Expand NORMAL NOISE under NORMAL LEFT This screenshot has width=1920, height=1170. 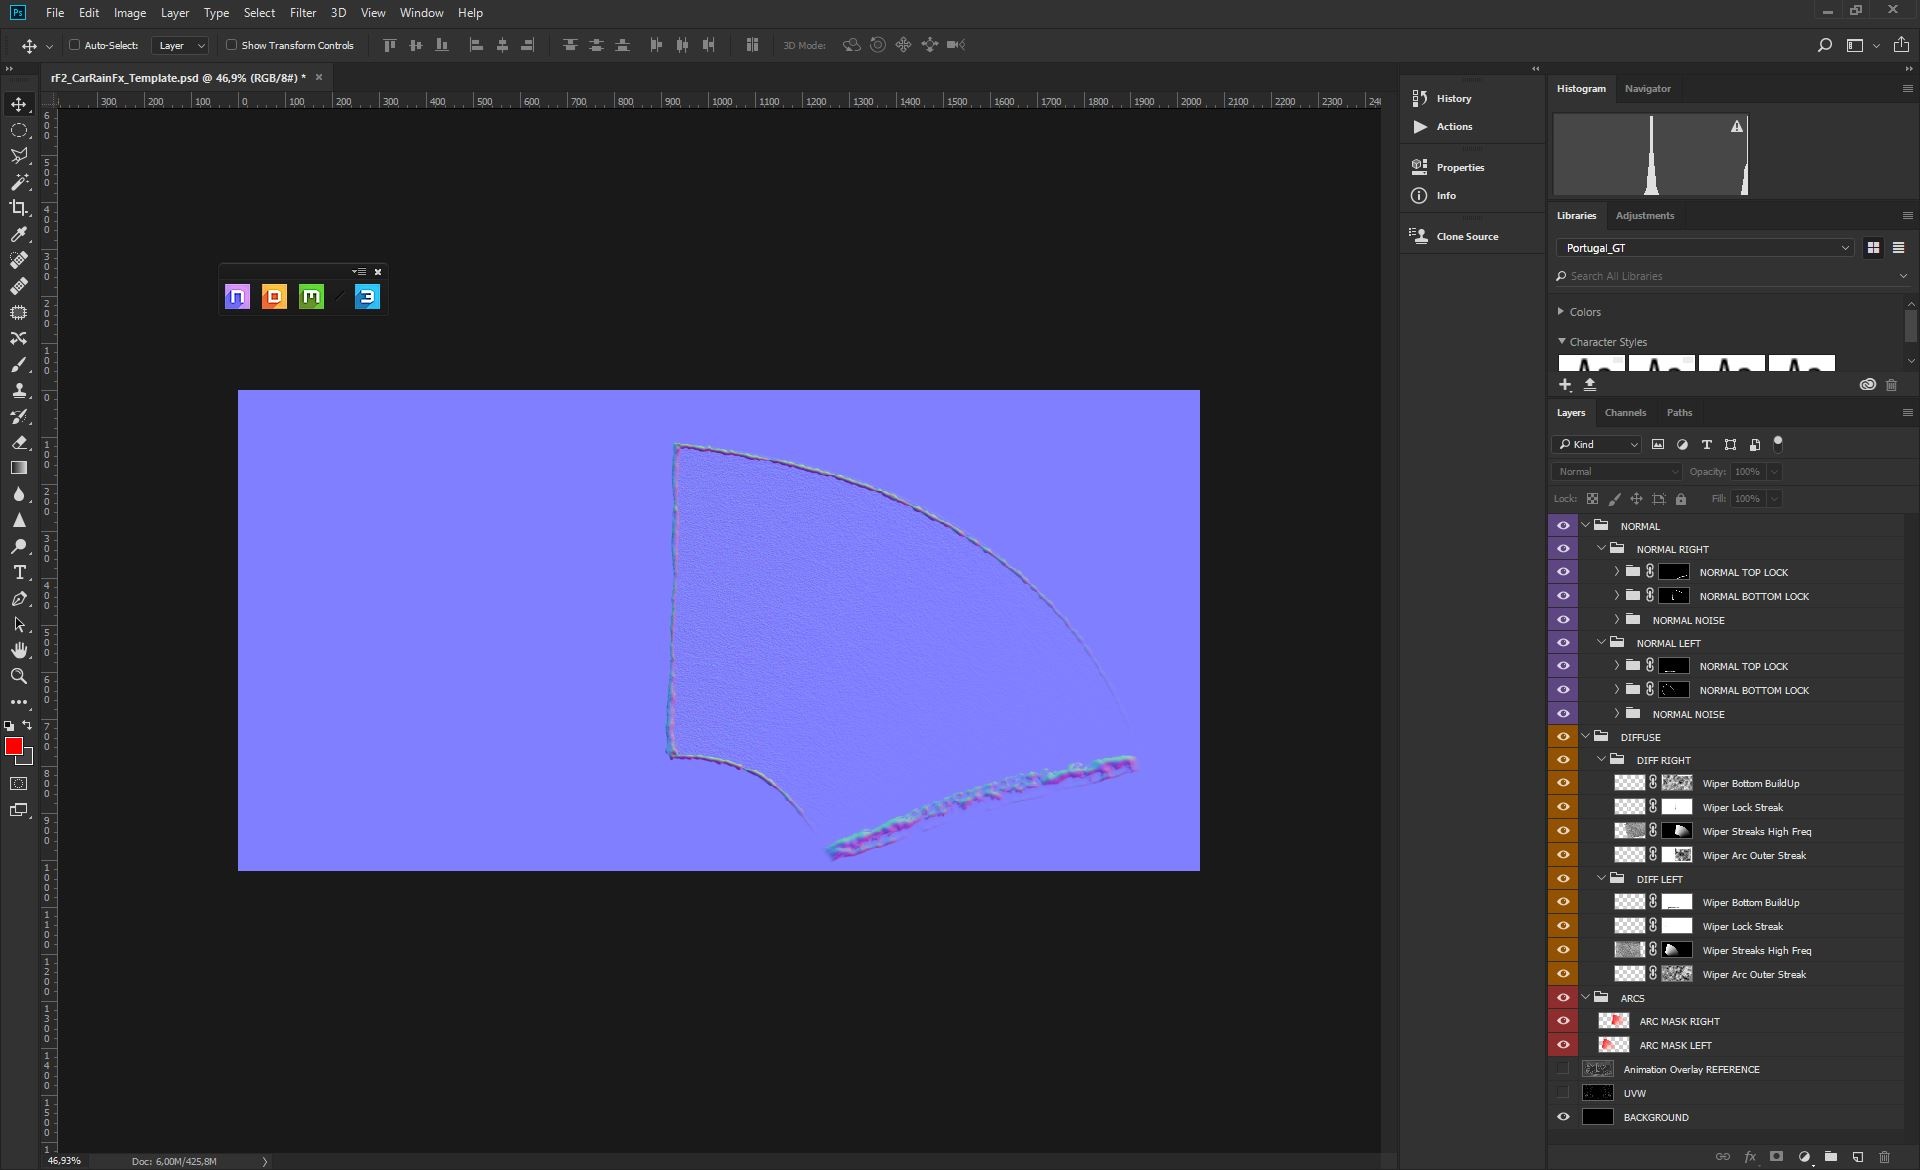[1616, 713]
